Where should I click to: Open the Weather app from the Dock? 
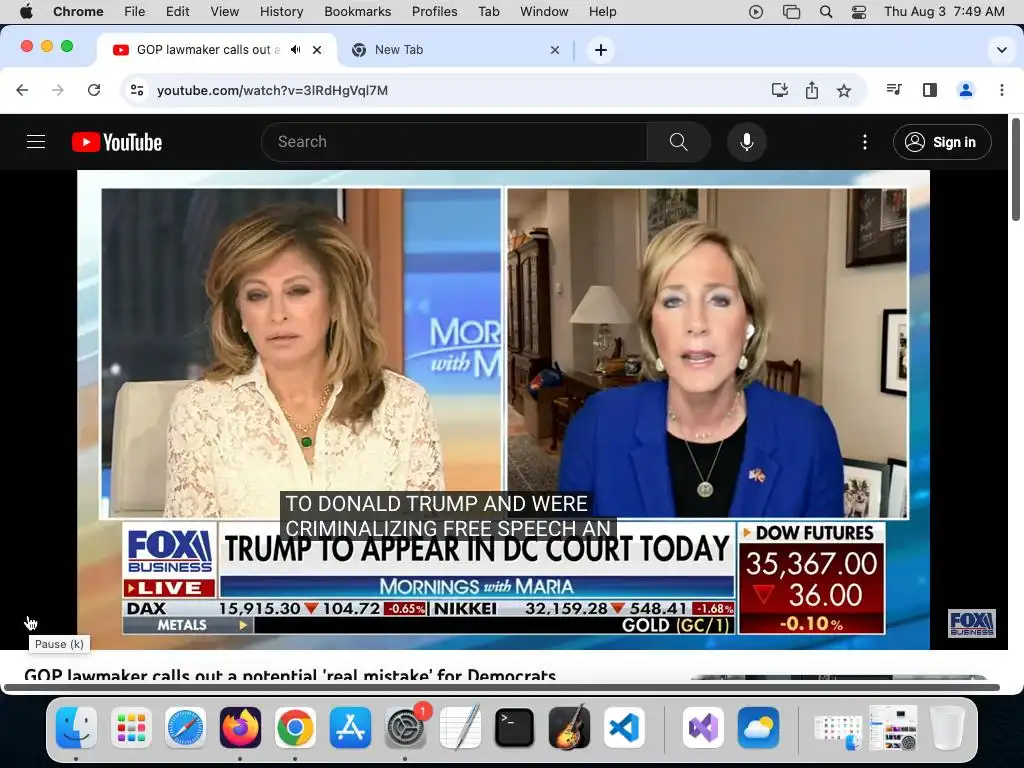(x=758, y=728)
